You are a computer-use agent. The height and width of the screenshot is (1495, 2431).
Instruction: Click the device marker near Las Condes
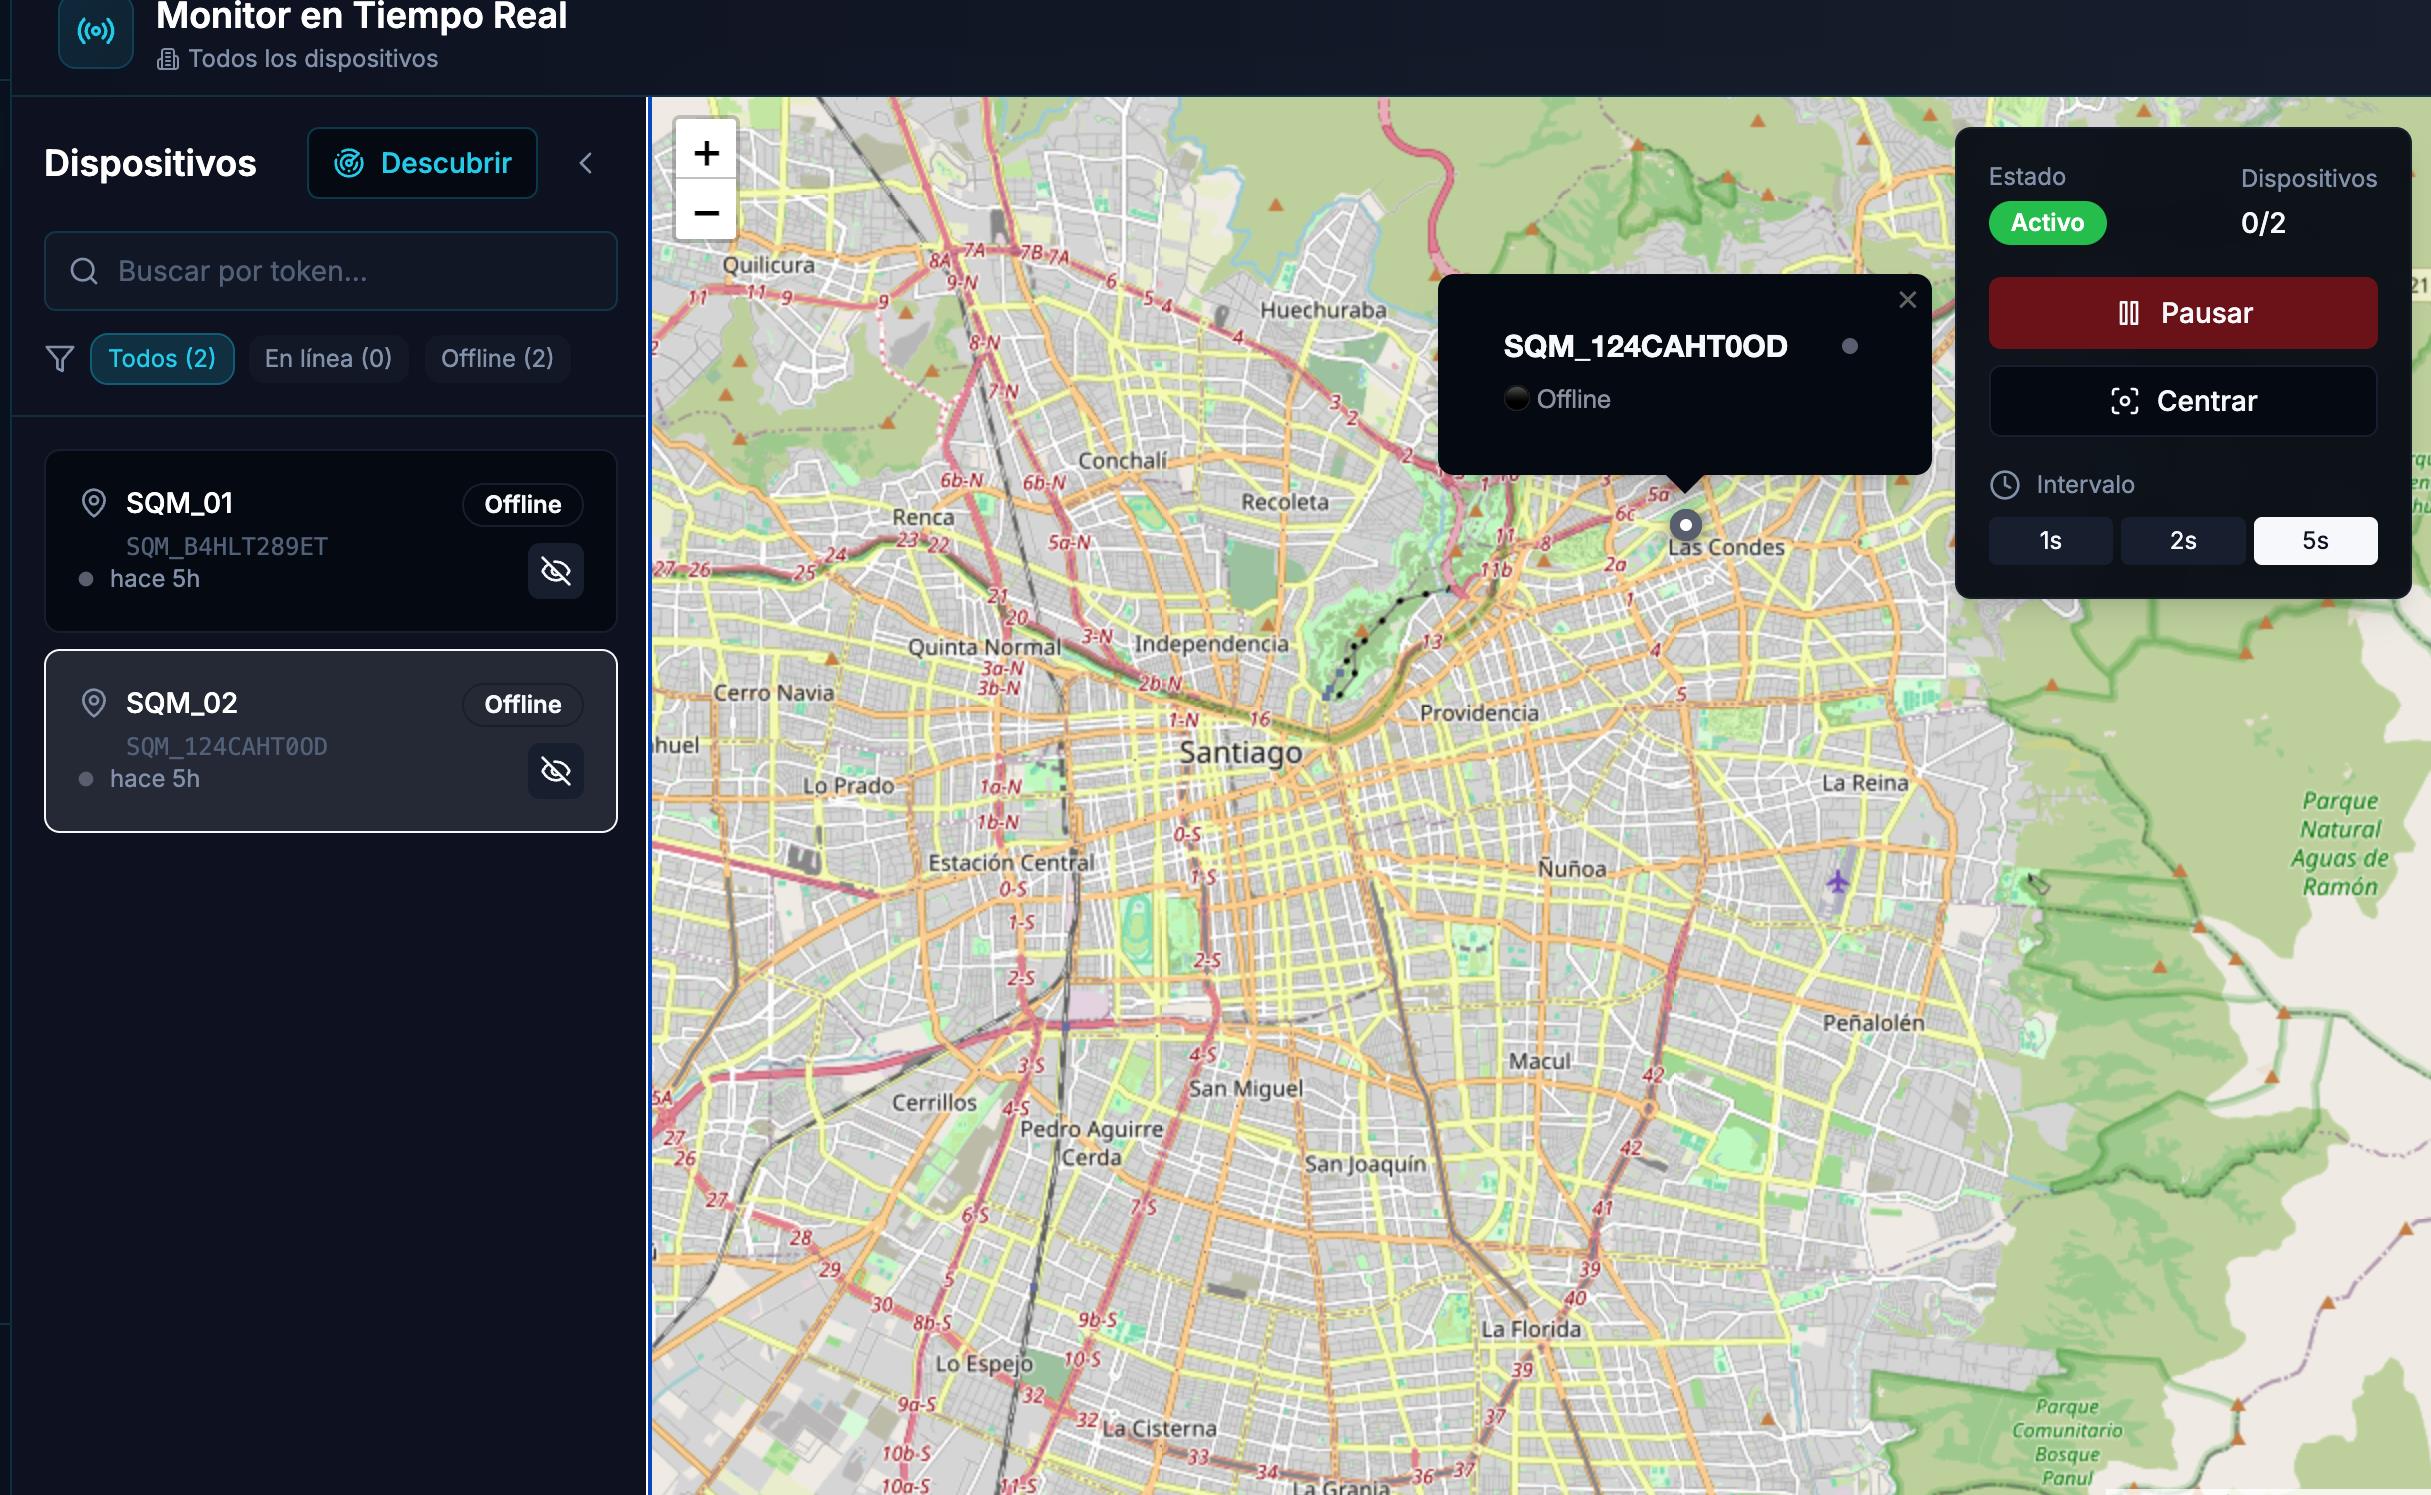click(x=1685, y=525)
